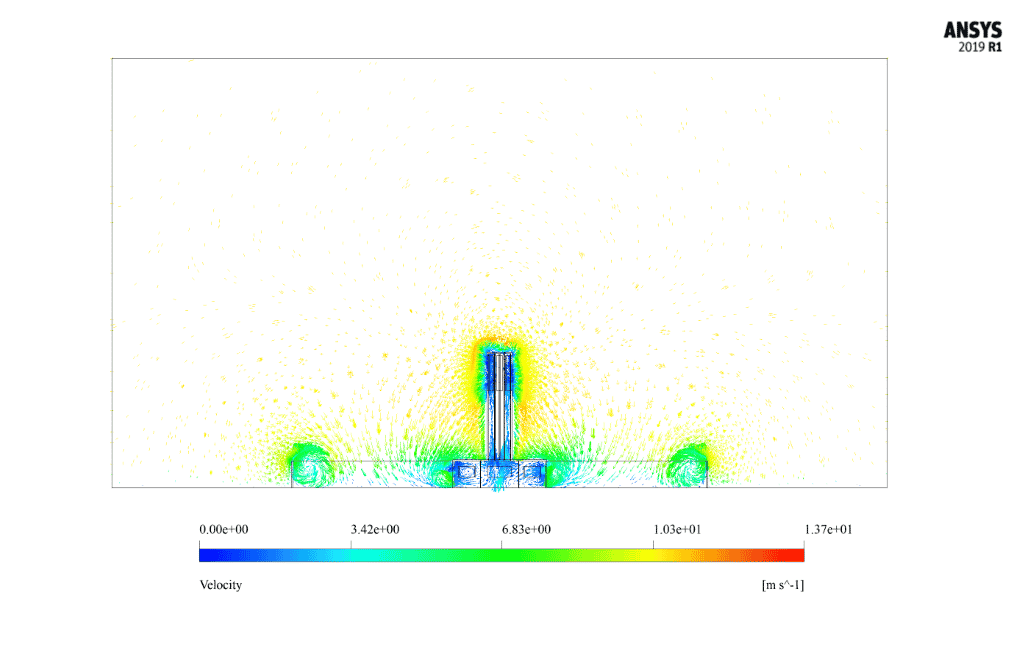The image size is (1020, 664).
Task: Click the Velocity legend title
Action: (x=220, y=585)
